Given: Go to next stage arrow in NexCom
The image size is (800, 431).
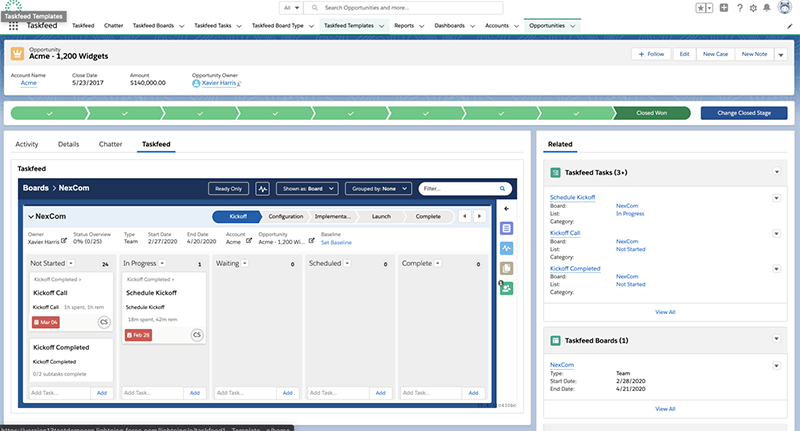Looking at the screenshot, I should tap(479, 216).
